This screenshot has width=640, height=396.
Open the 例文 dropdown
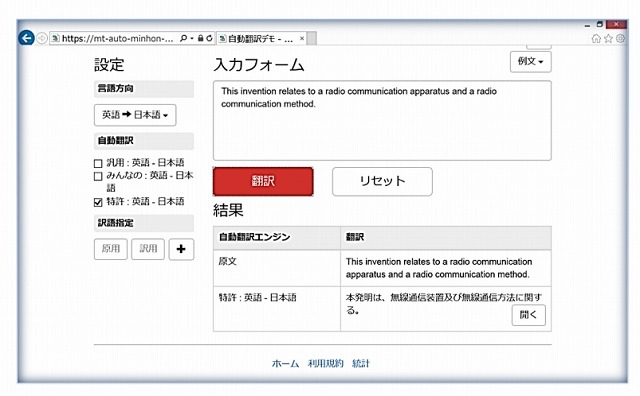tap(531, 62)
